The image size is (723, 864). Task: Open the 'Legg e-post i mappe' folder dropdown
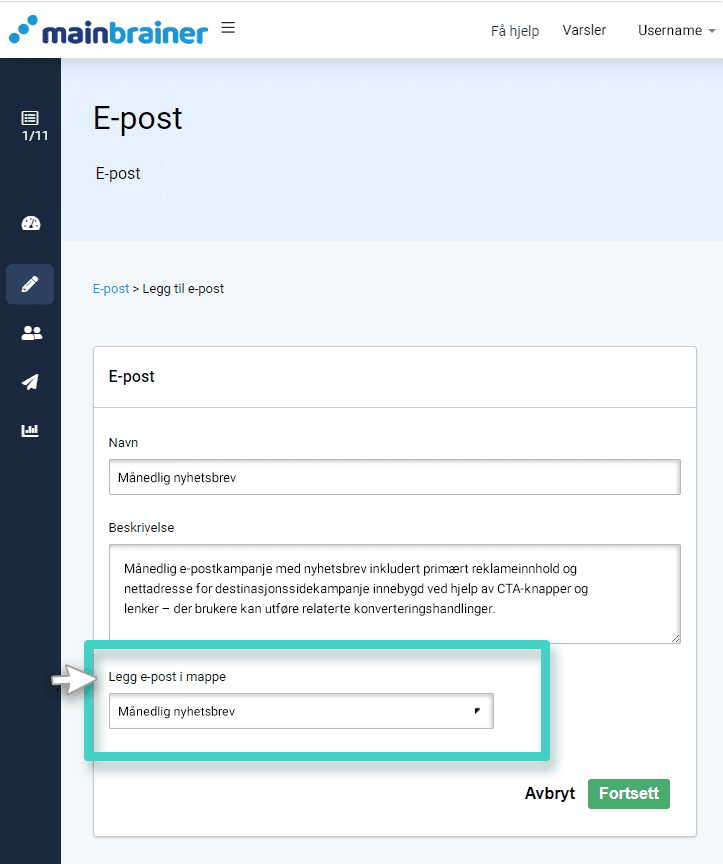coord(300,712)
